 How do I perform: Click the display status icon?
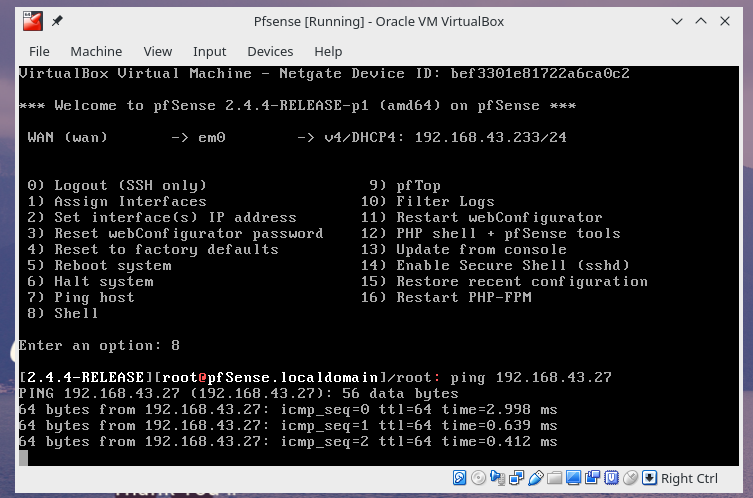pyautogui.click(x=573, y=478)
